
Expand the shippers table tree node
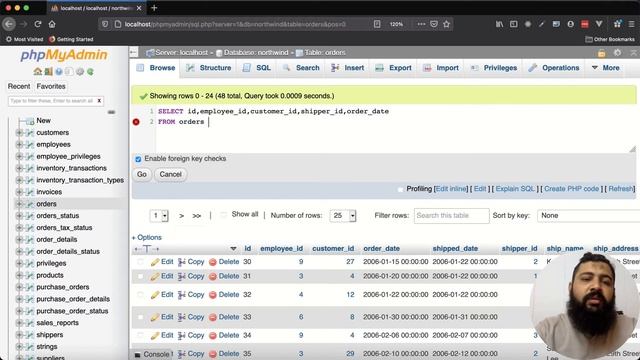(19, 335)
